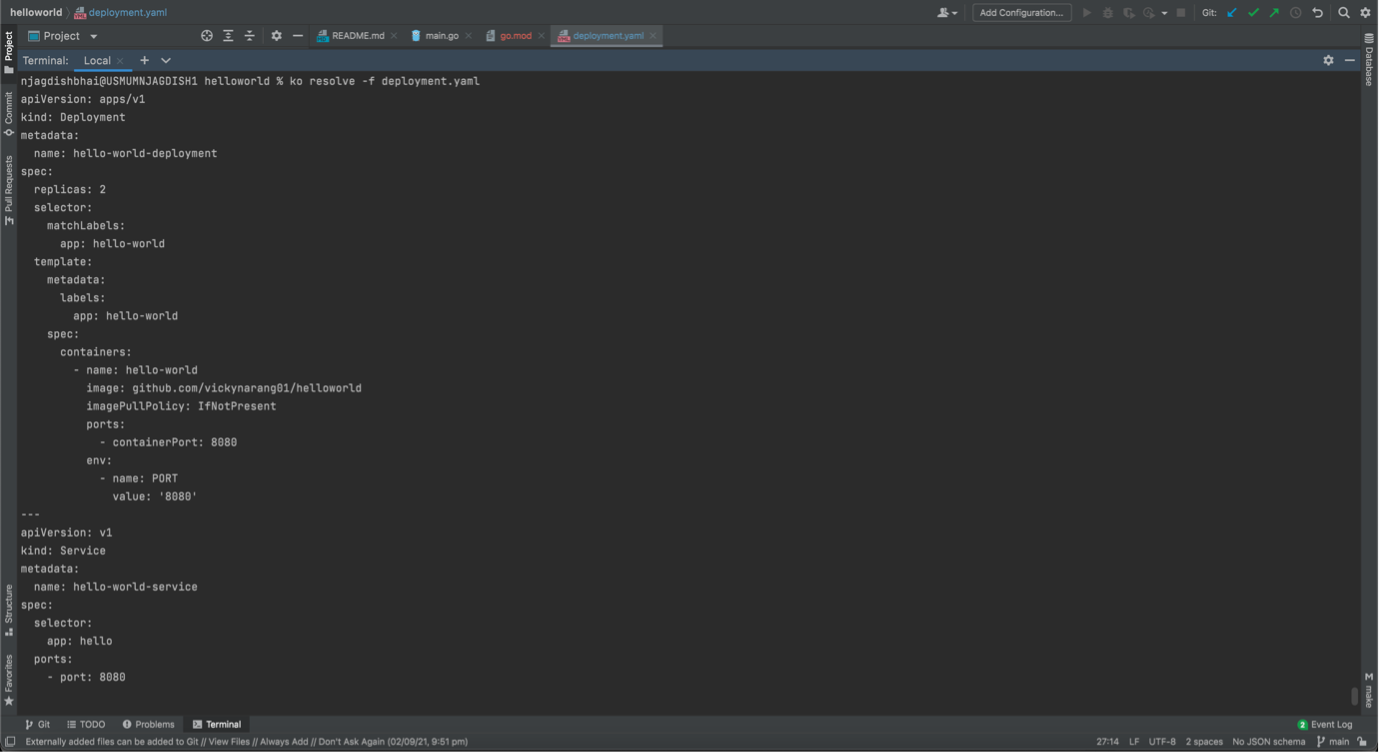Viewport: 1381px width, 754px height.
Task: Close the go.mod tab
Action: pyautogui.click(x=542, y=36)
